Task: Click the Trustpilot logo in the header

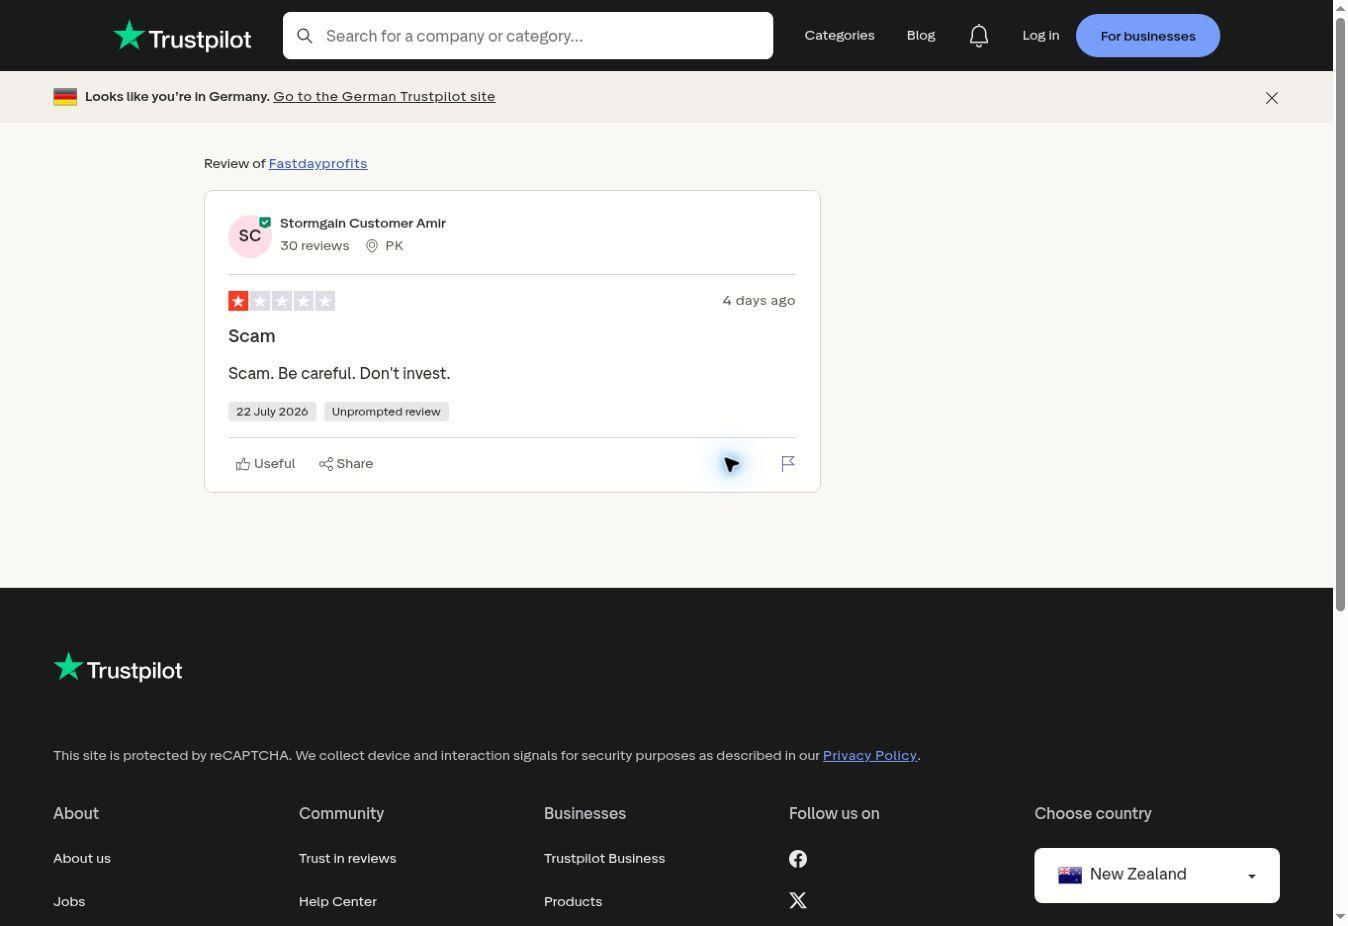Action: (x=182, y=36)
